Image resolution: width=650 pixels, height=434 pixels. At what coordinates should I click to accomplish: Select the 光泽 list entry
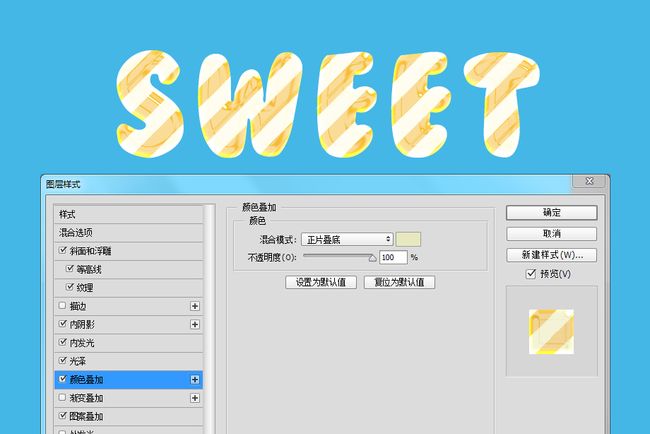[129, 361]
